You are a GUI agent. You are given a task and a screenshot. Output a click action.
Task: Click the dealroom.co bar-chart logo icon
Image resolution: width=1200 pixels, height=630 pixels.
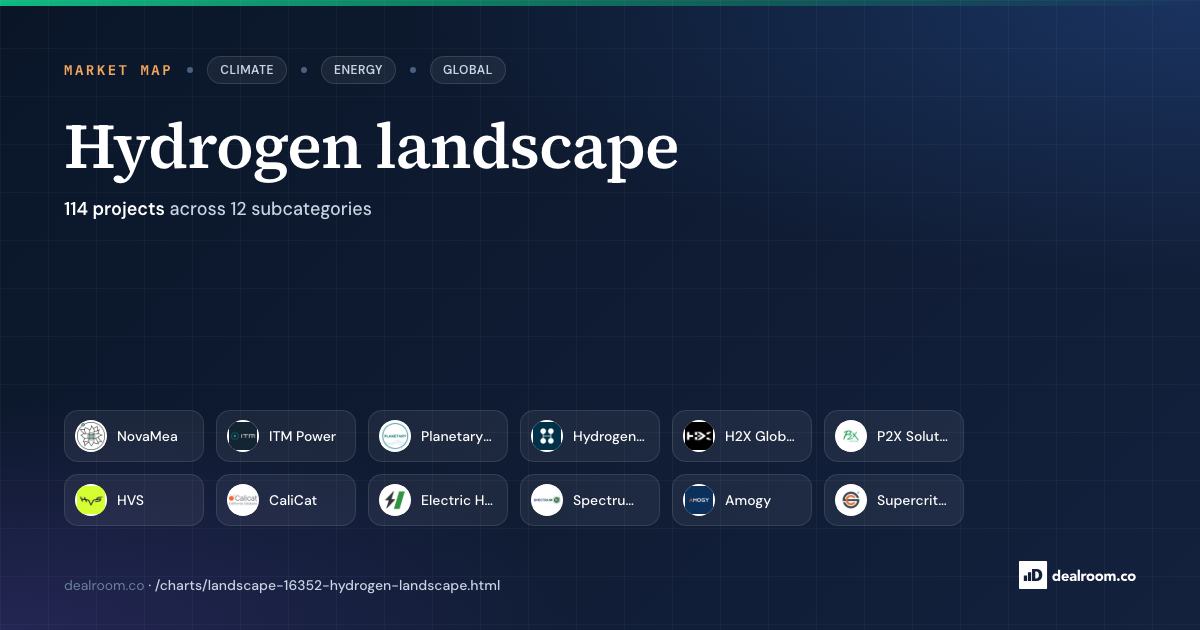(1032, 575)
